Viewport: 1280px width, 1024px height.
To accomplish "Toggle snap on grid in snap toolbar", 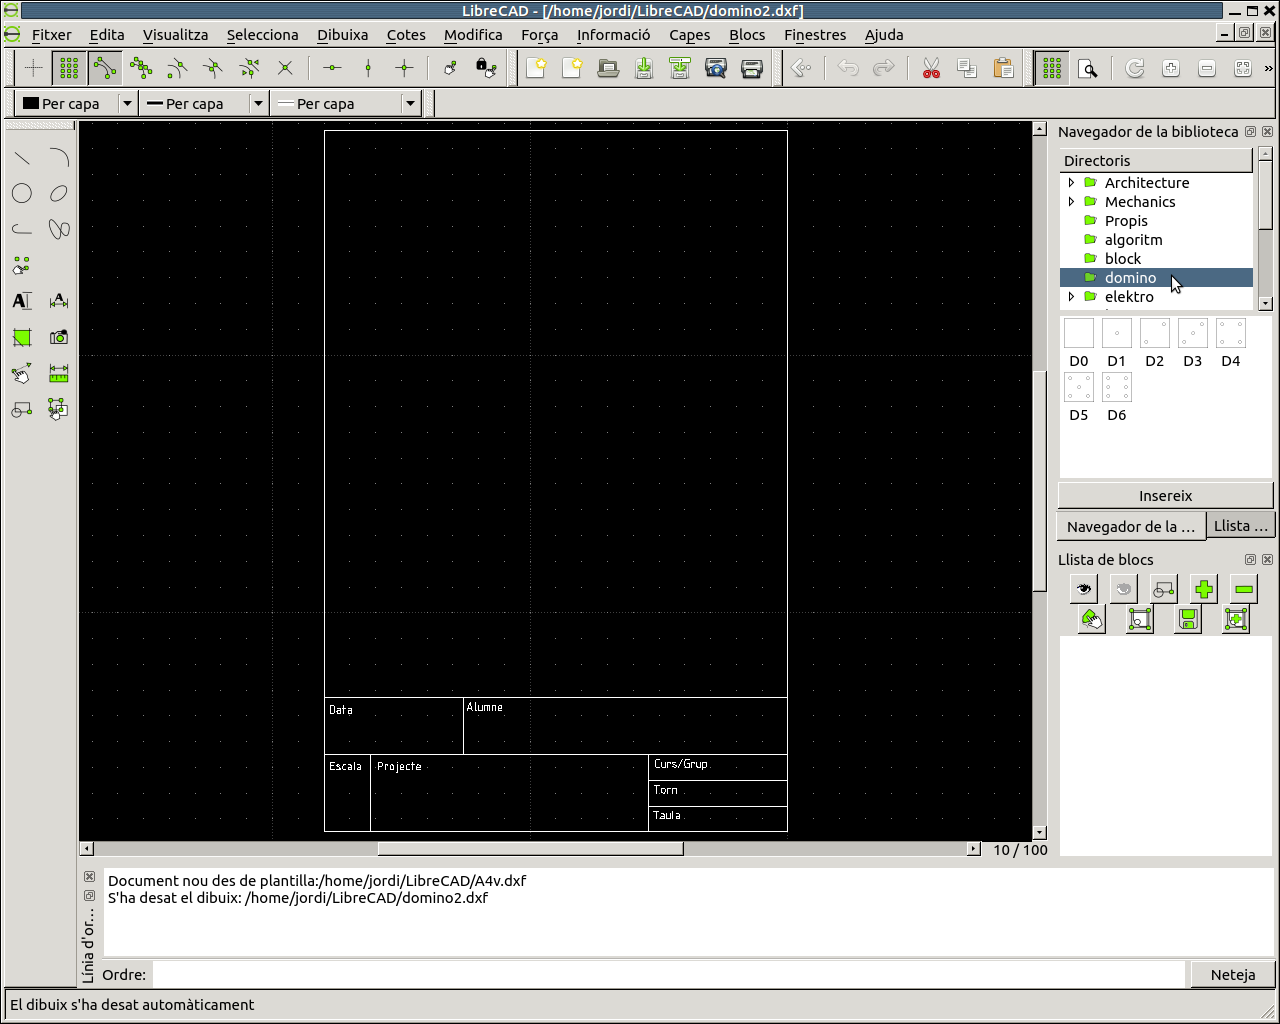I will click(x=69, y=68).
